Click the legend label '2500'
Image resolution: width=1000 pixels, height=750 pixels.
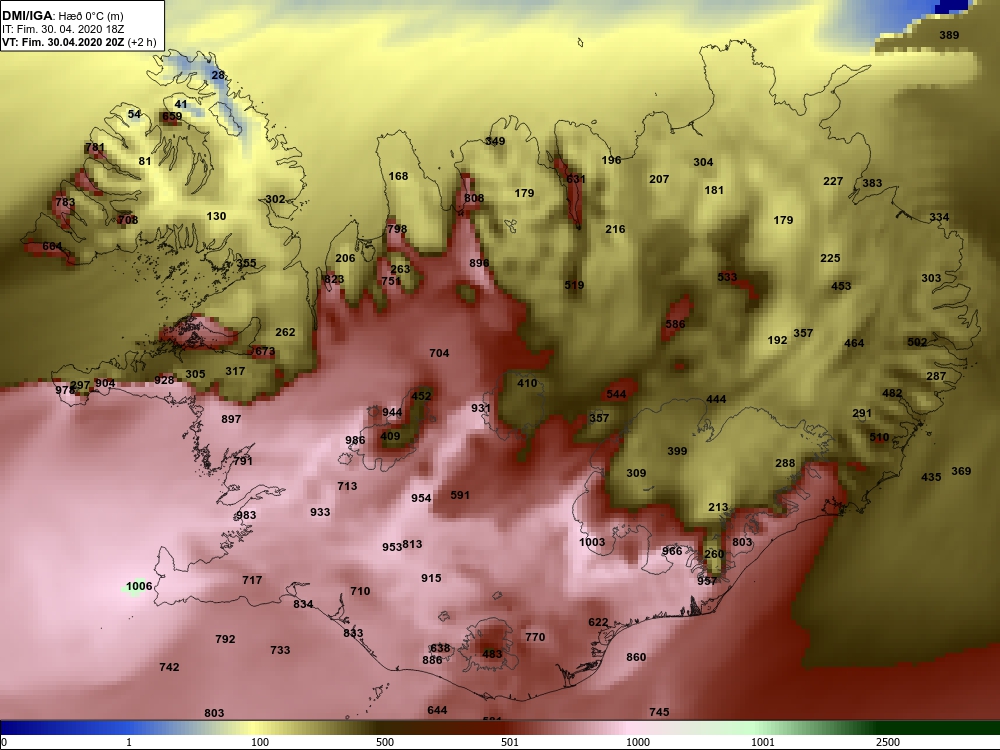888,742
